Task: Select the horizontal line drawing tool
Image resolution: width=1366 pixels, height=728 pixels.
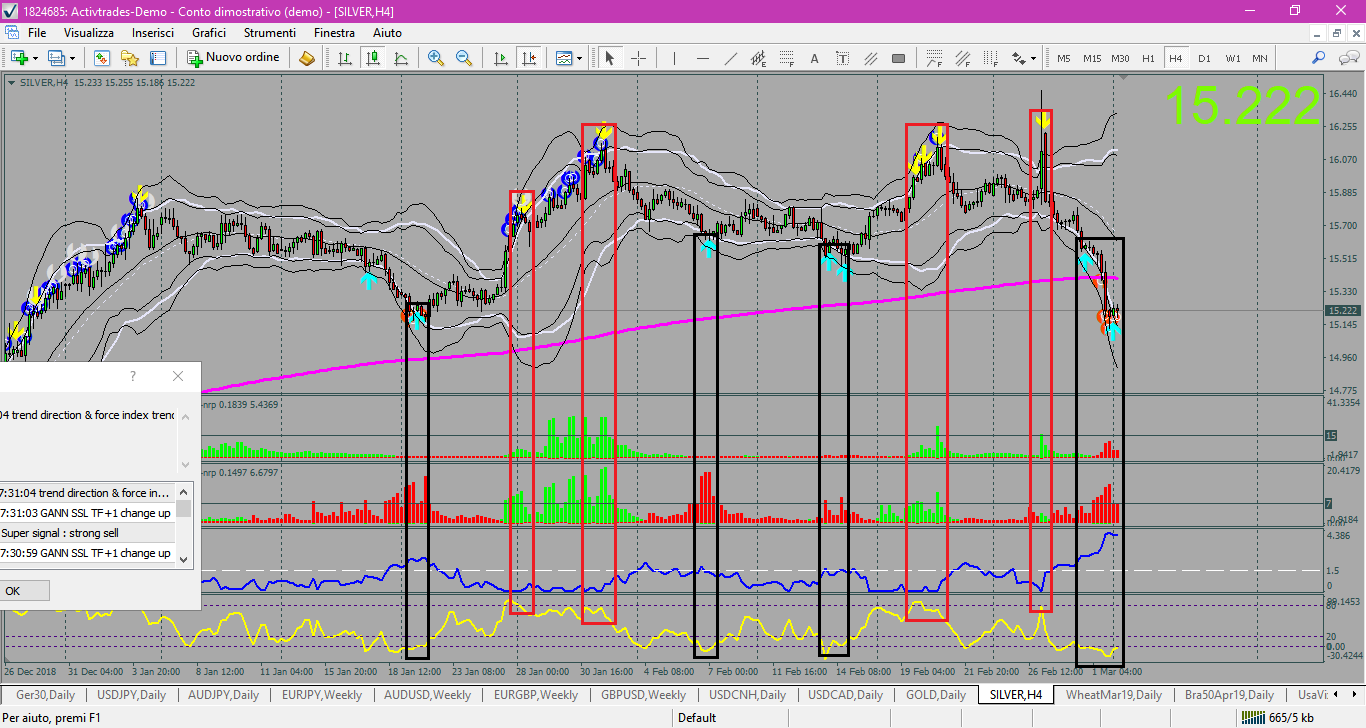Action: [702, 58]
